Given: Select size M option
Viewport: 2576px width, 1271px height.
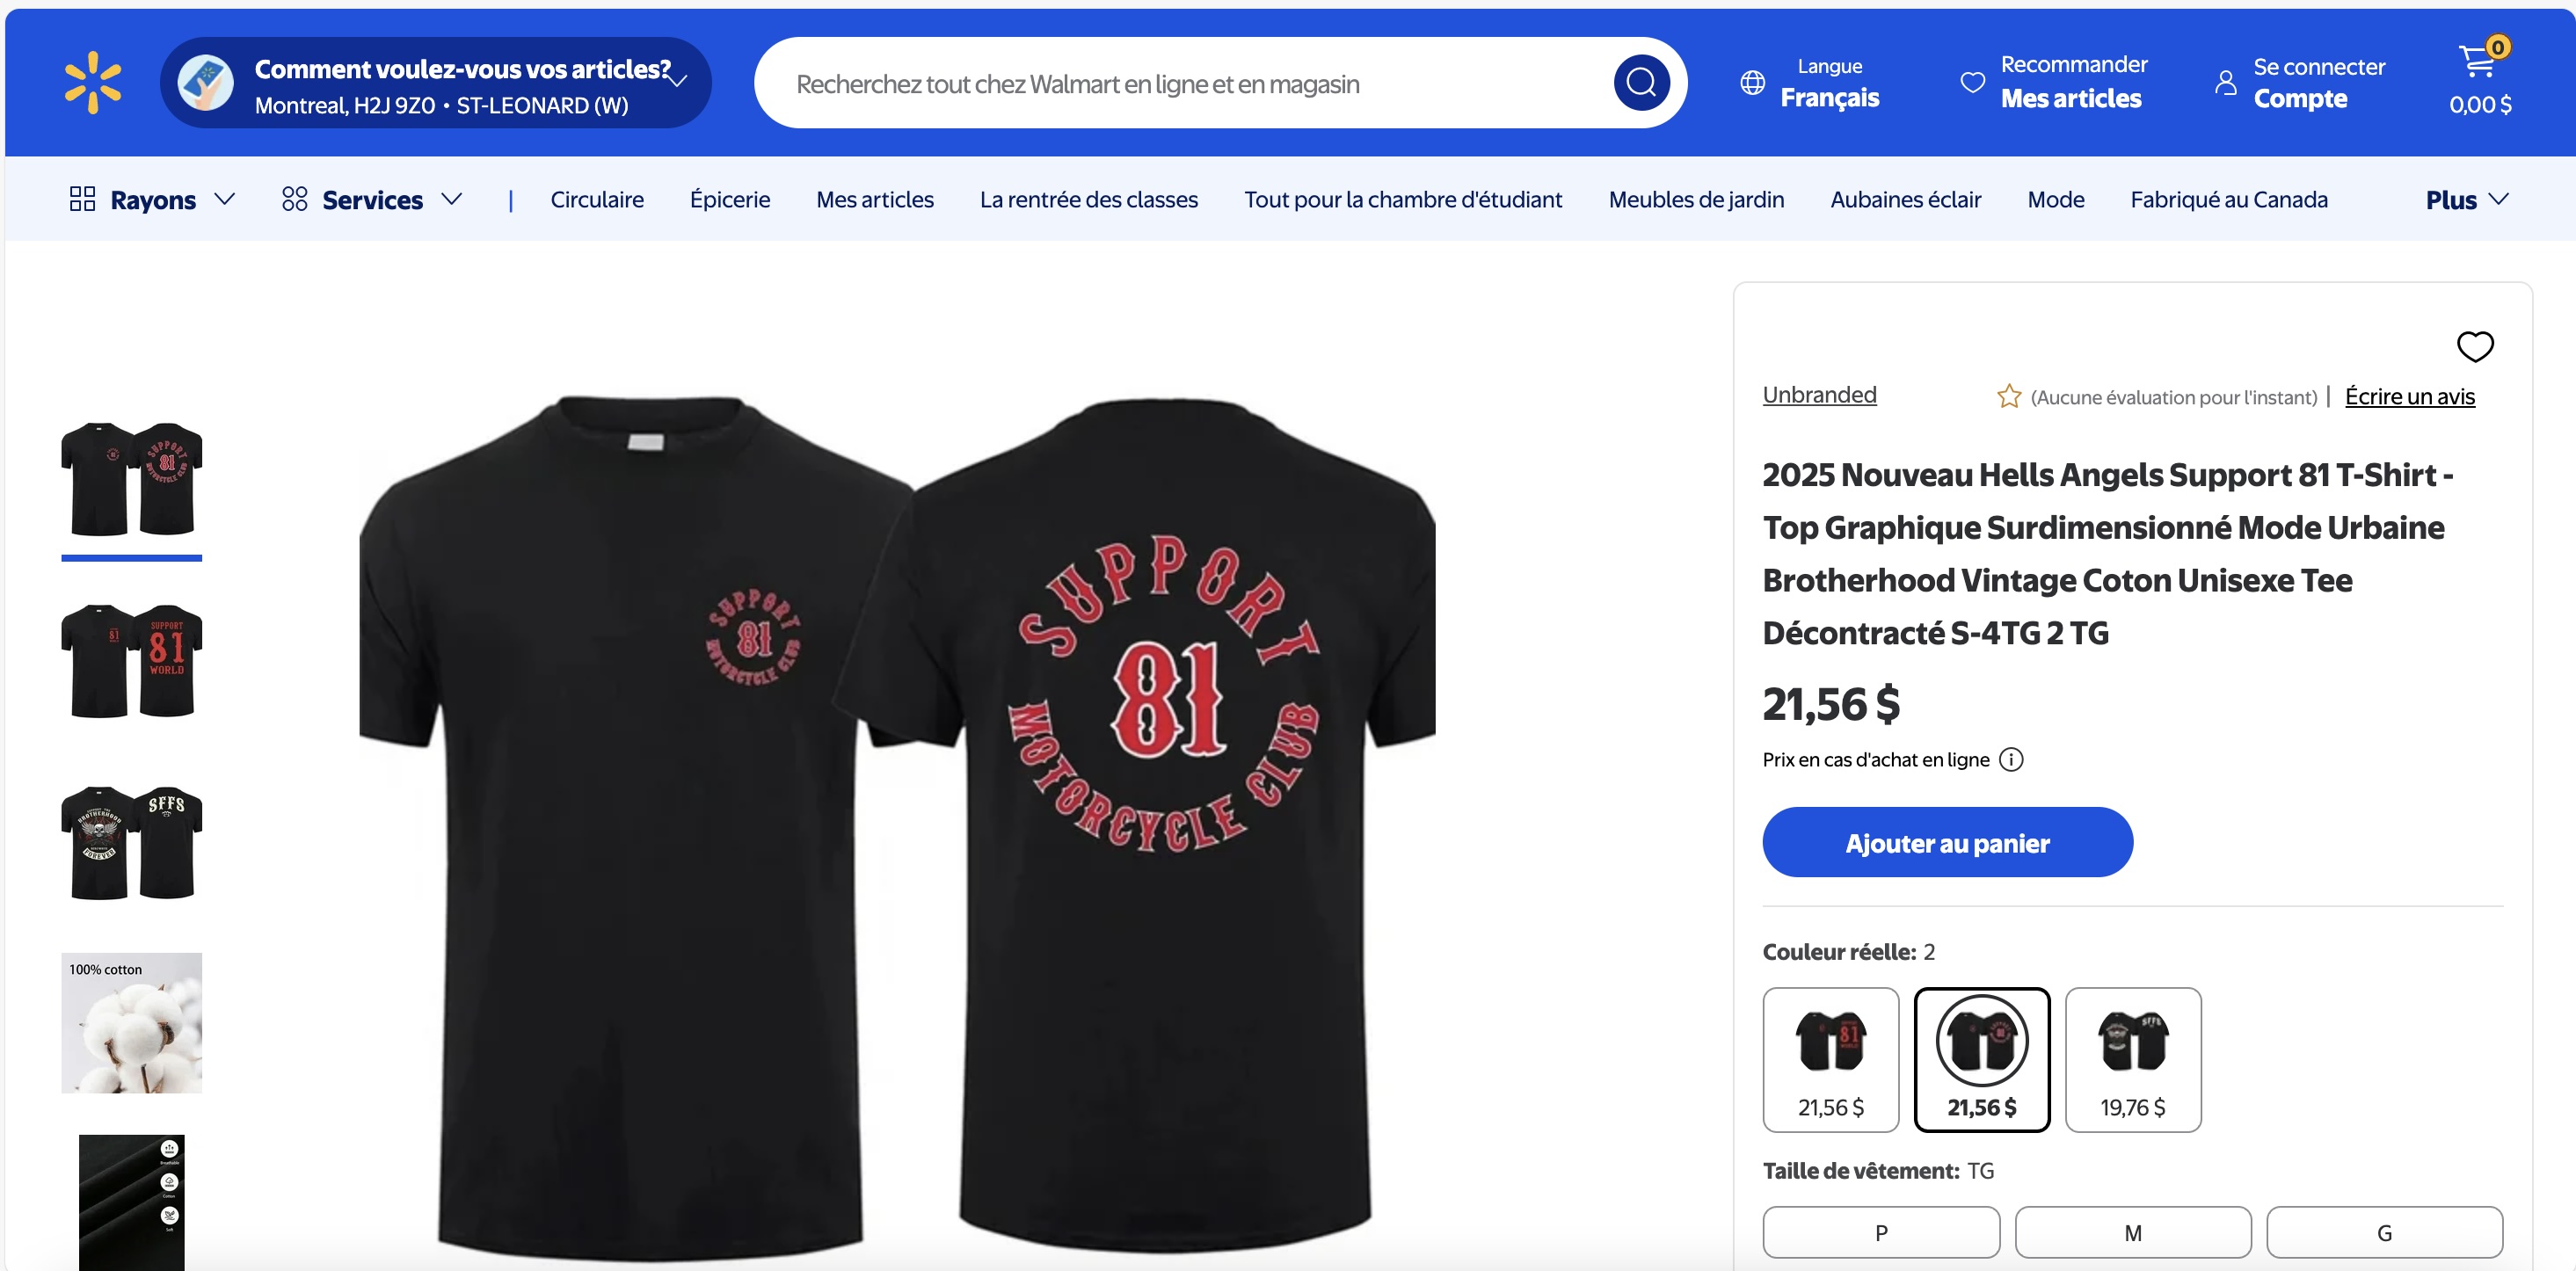Looking at the screenshot, I should [x=2132, y=1232].
